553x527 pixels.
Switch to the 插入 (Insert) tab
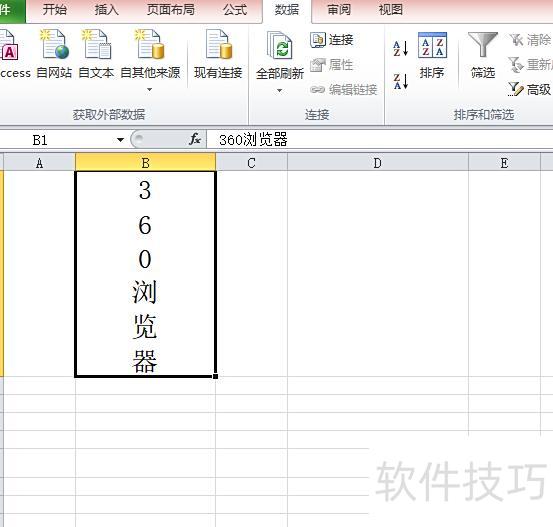(x=107, y=10)
